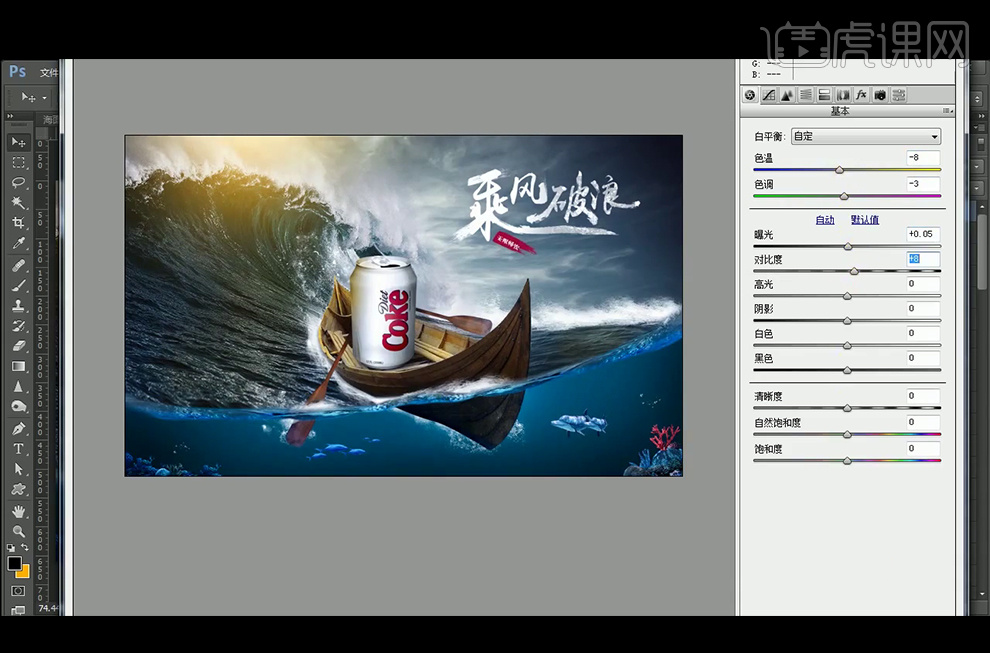Select the Clone Stamp tool

(x=18, y=306)
